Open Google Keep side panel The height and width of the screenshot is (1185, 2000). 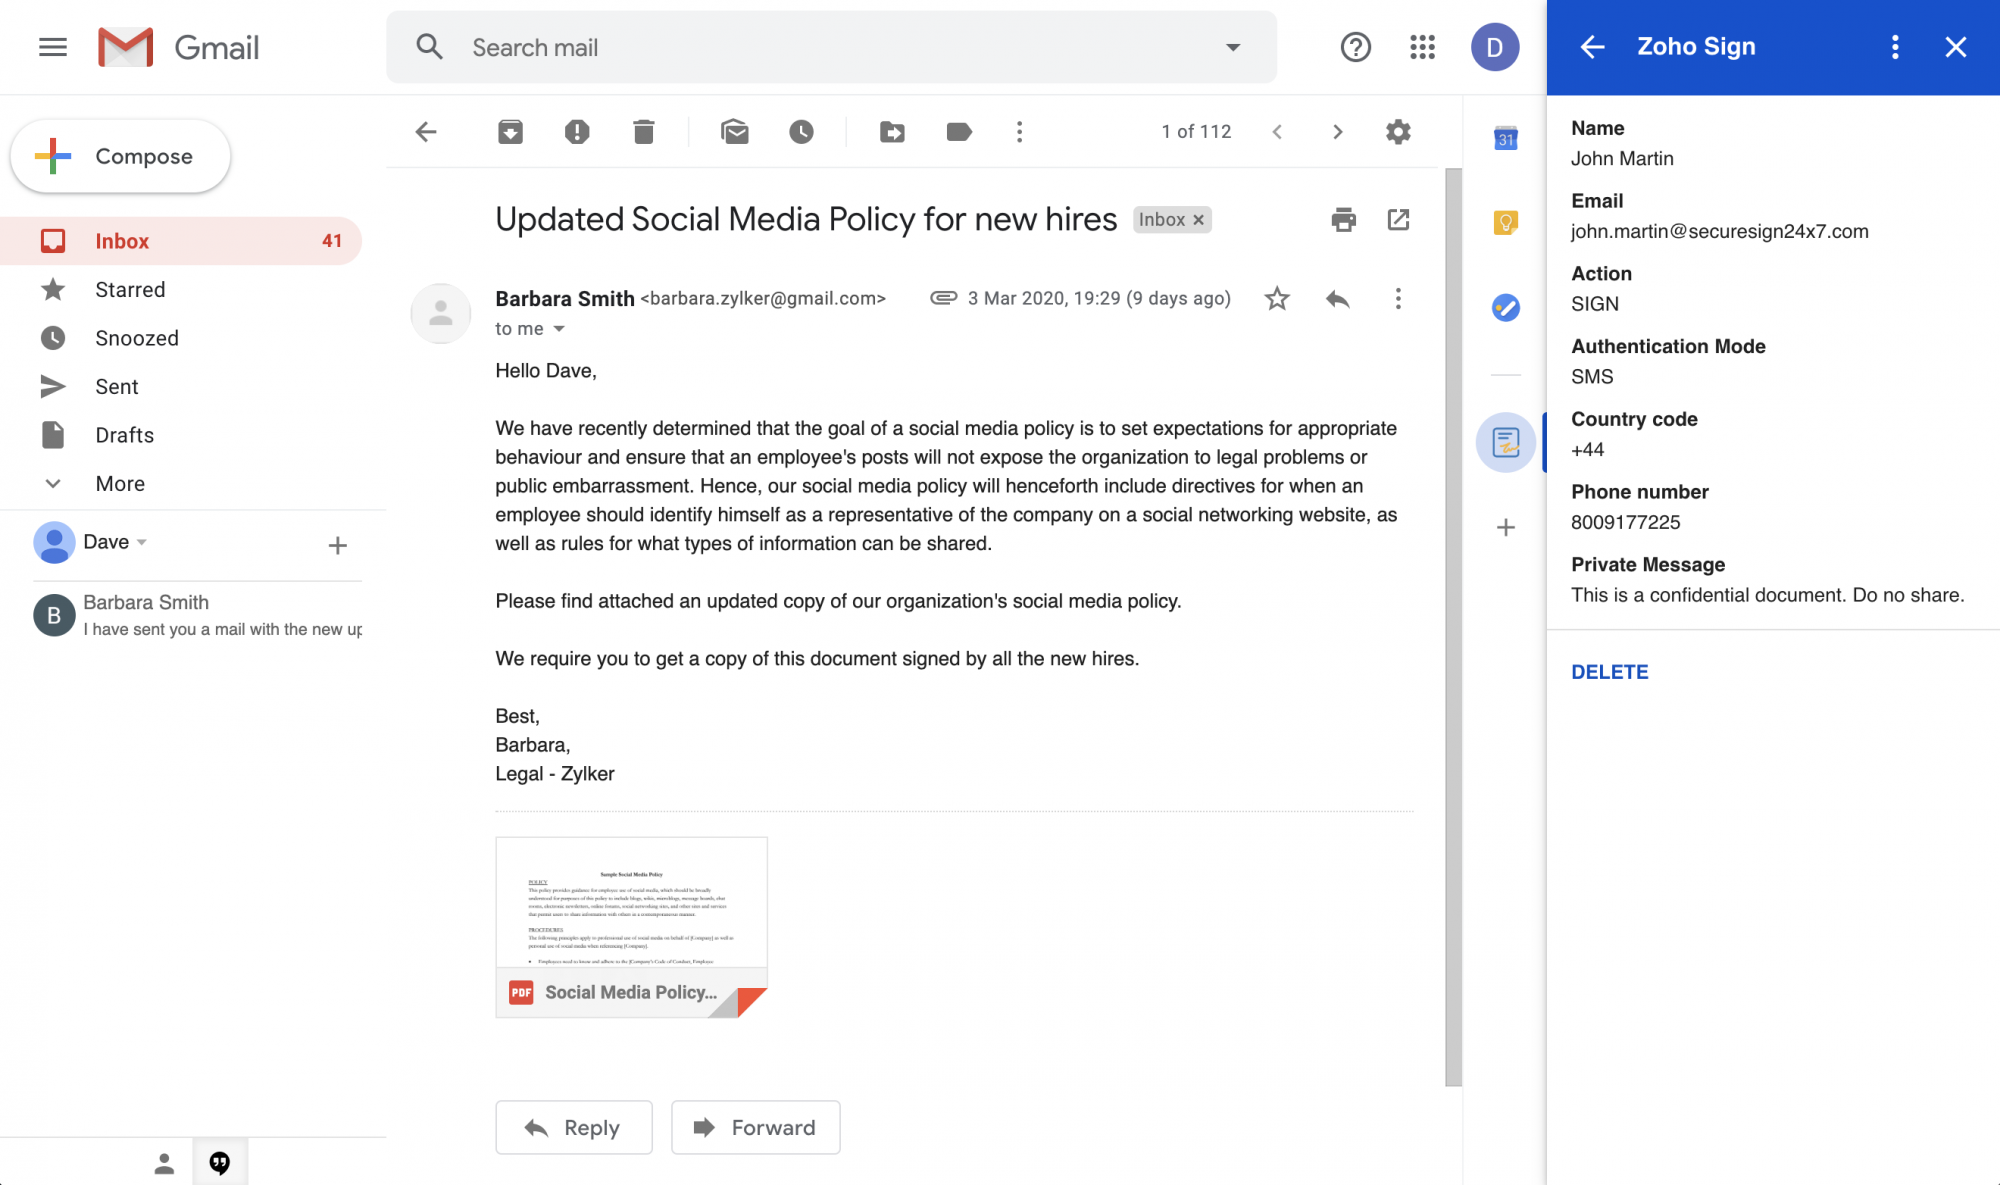pyautogui.click(x=1505, y=222)
